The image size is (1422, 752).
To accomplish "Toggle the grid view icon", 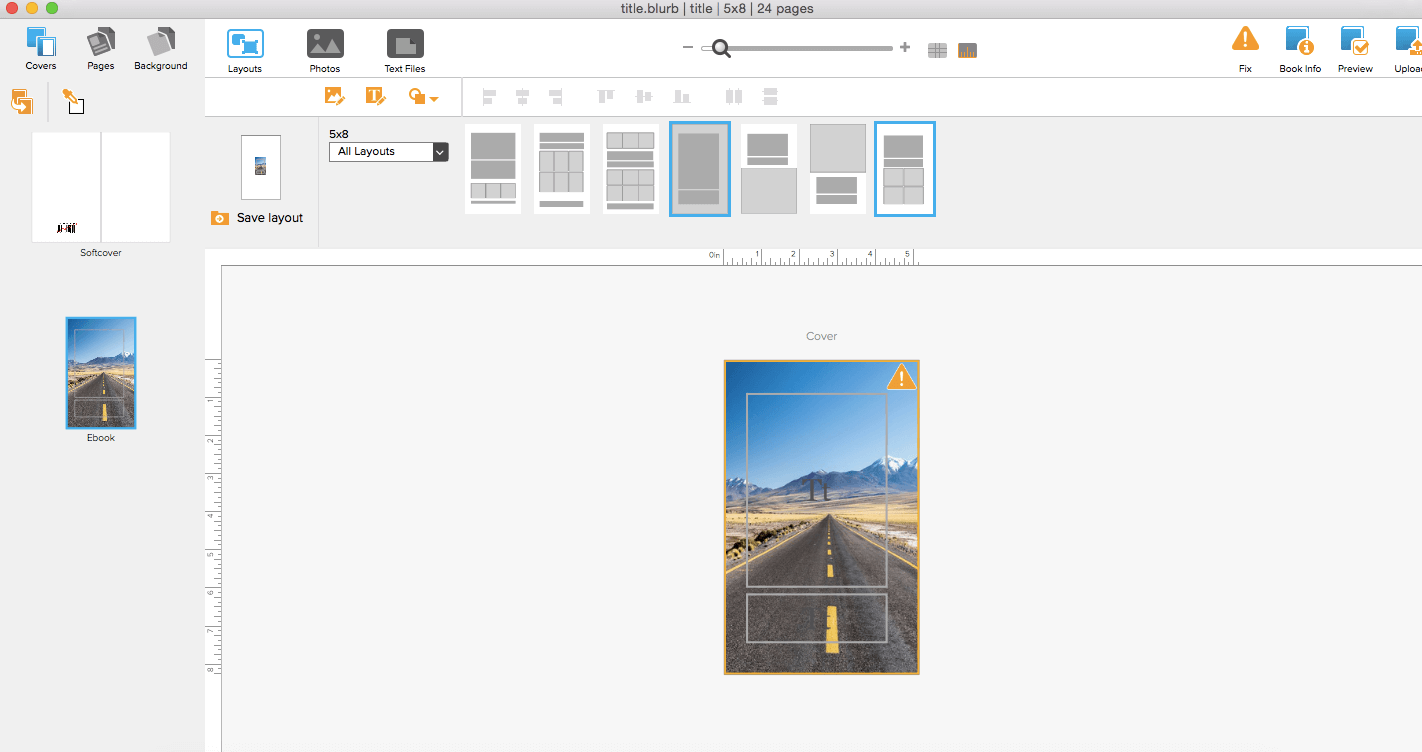I will coord(937,50).
